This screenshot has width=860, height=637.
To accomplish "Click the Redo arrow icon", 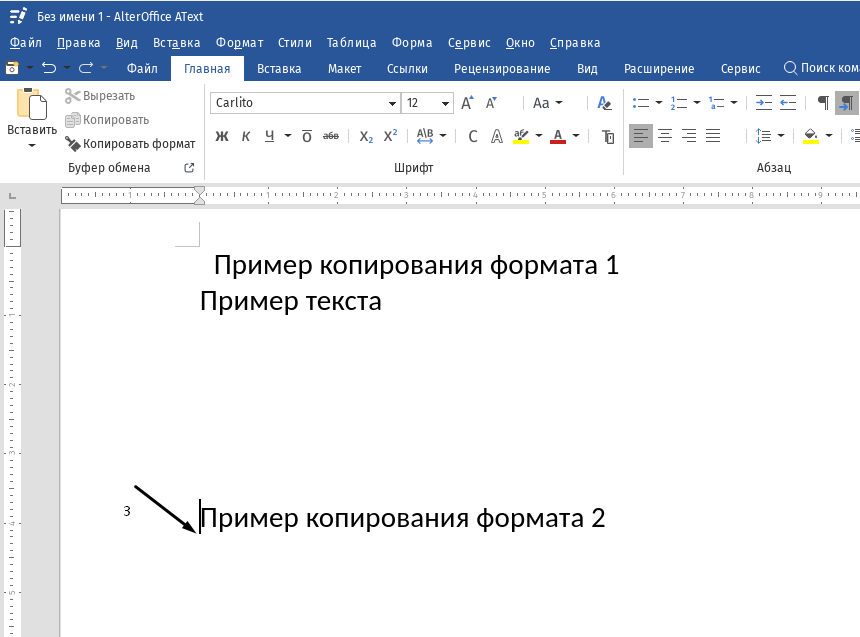I will click(x=86, y=68).
